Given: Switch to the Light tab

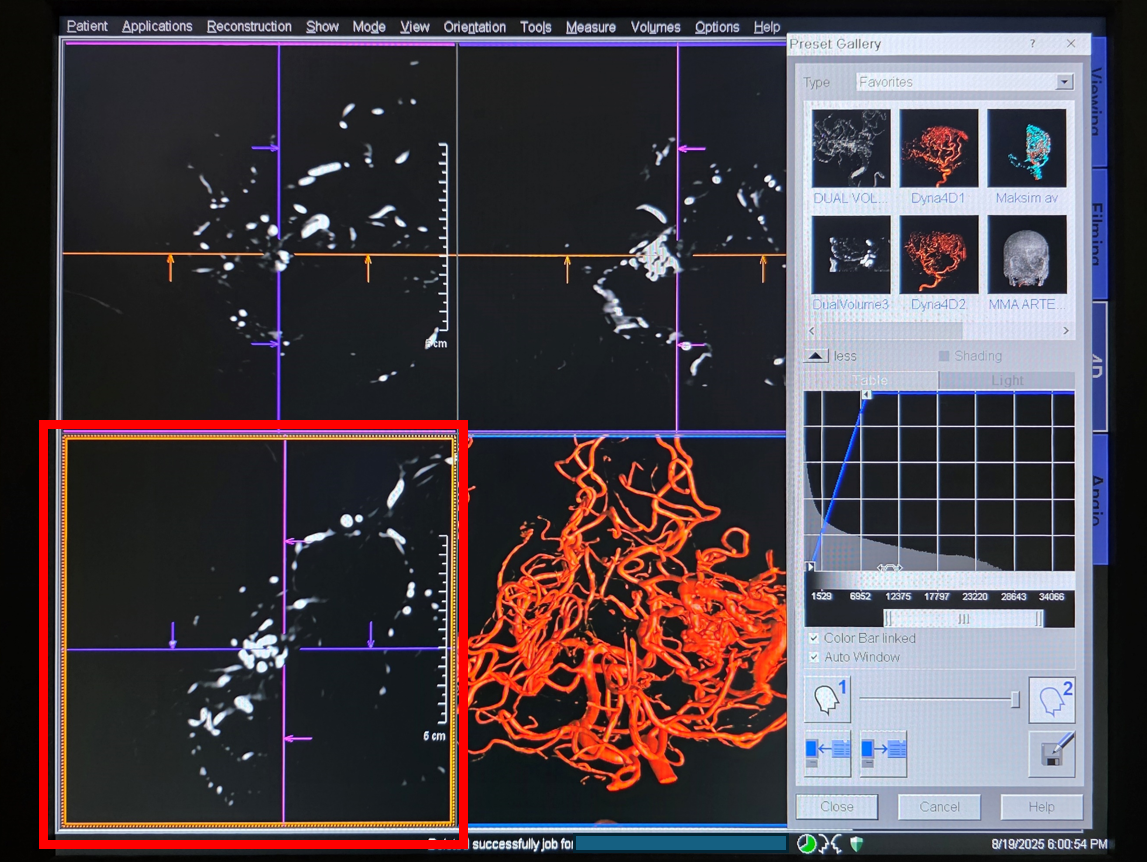Looking at the screenshot, I should coord(1007,380).
